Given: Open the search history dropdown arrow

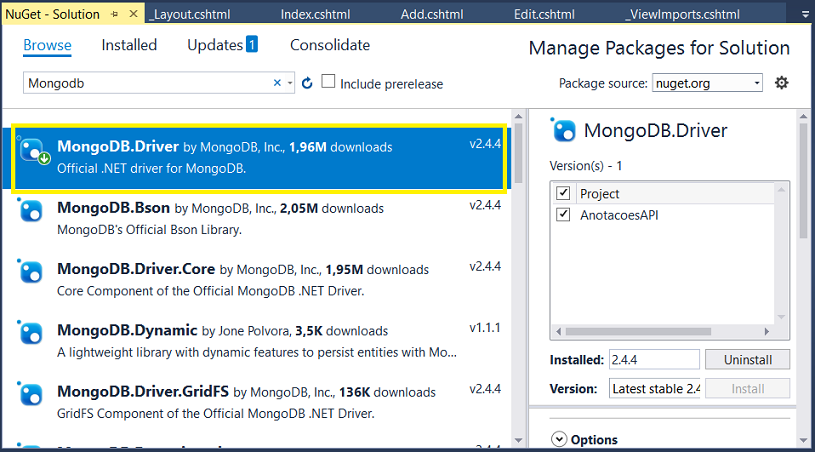Looking at the screenshot, I should [x=290, y=83].
